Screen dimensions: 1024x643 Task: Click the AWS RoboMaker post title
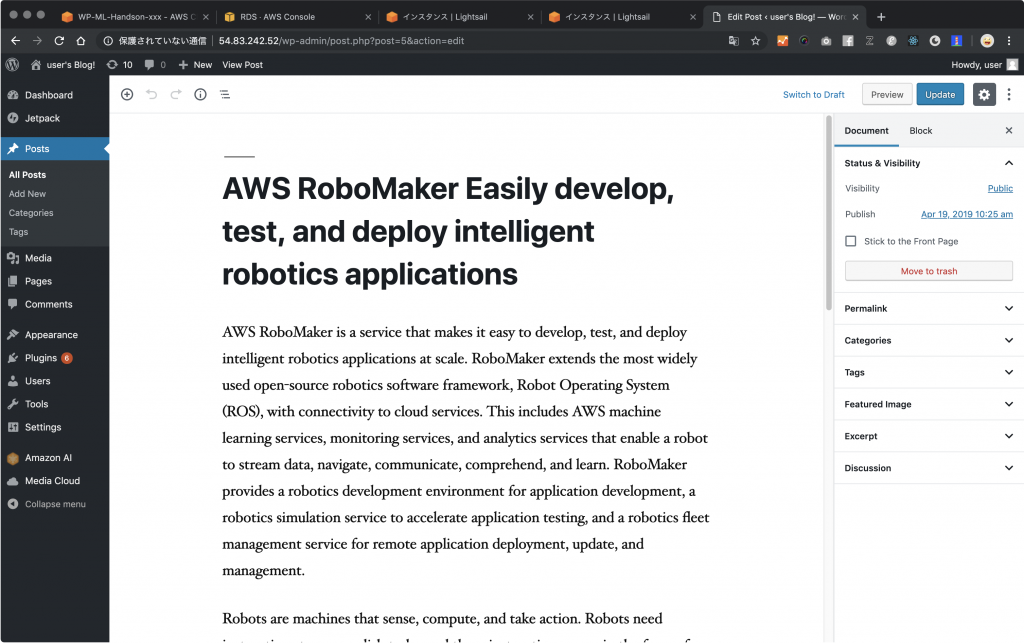click(448, 231)
